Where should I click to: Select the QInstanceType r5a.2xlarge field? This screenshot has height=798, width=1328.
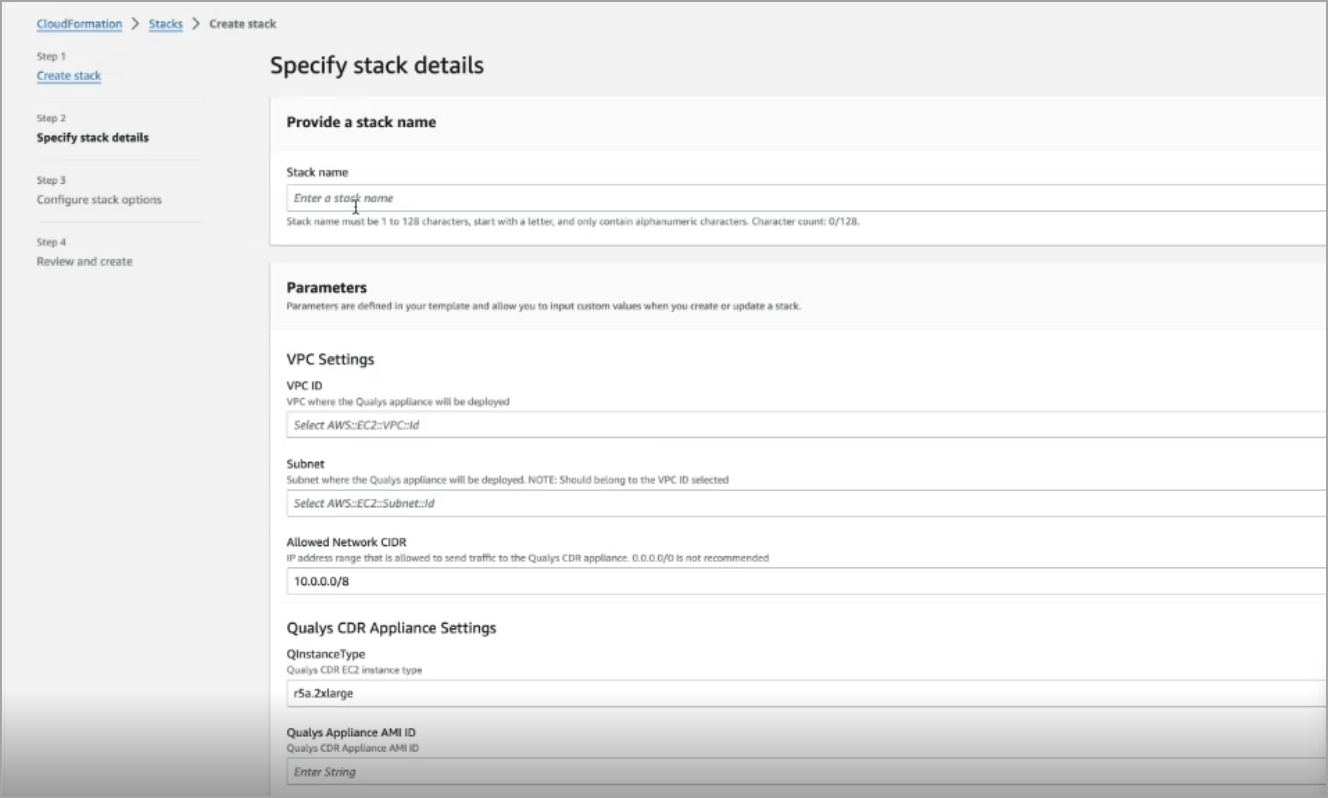point(806,693)
